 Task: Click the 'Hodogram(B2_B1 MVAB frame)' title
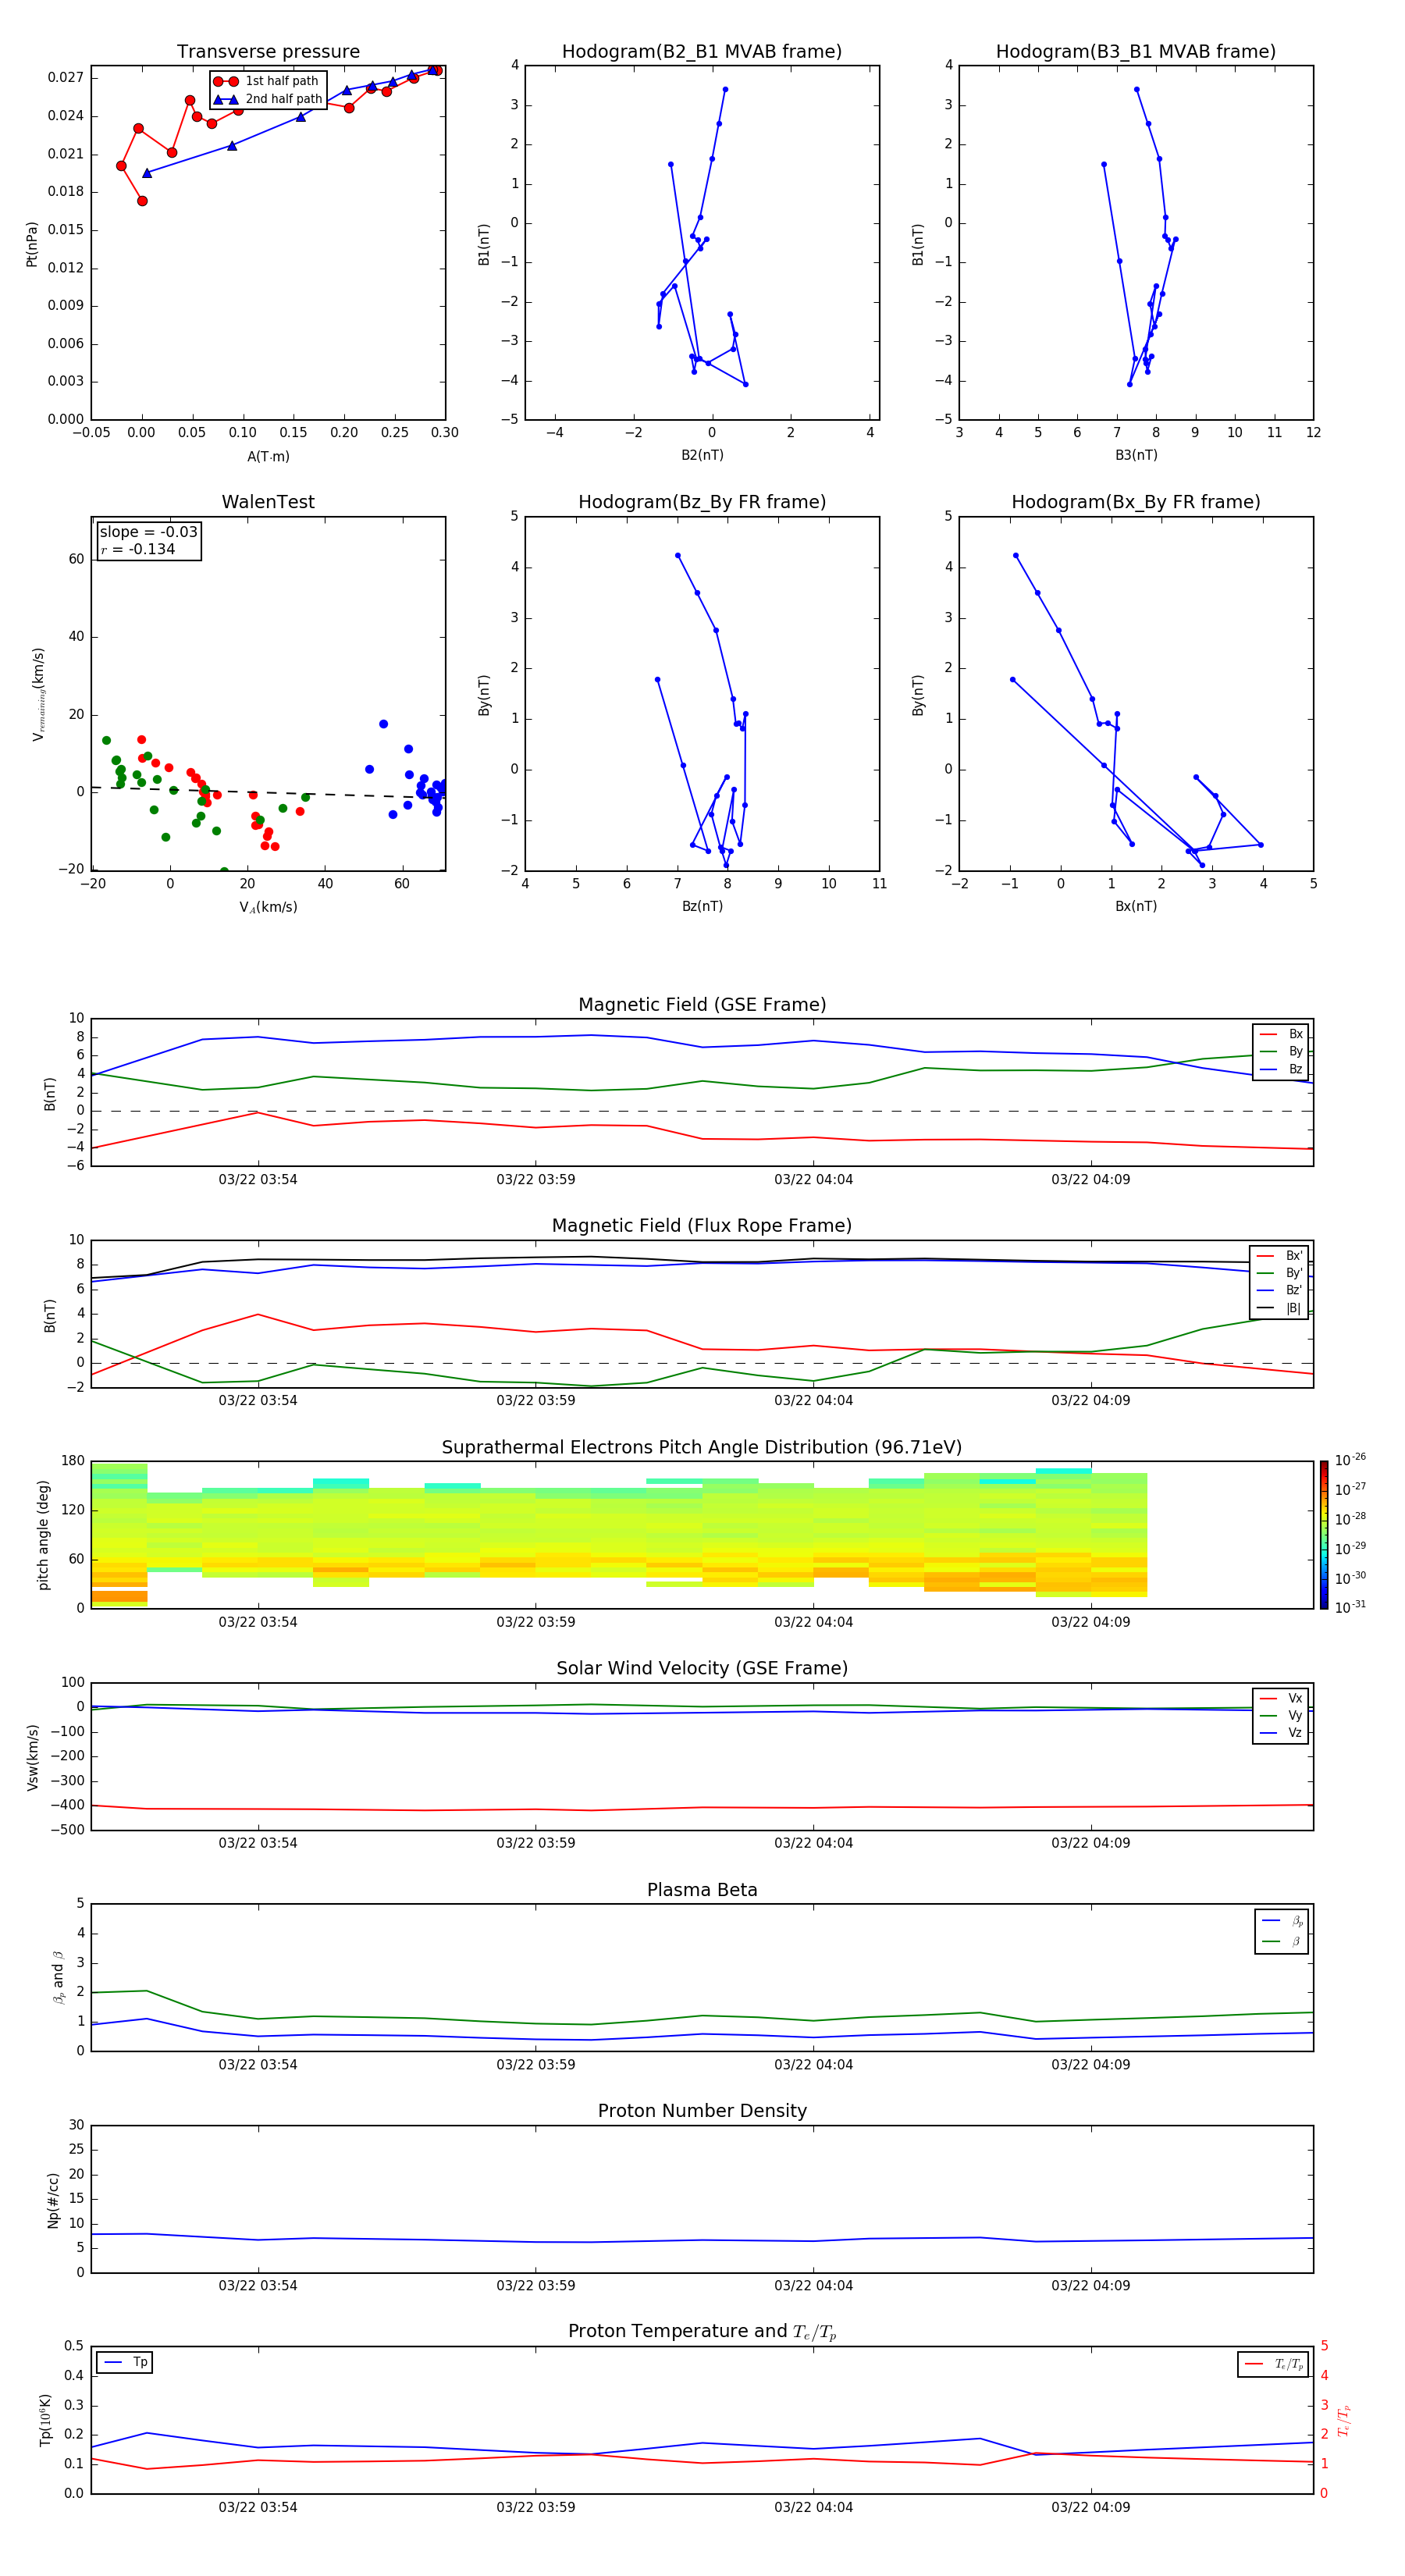click(702, 52)
